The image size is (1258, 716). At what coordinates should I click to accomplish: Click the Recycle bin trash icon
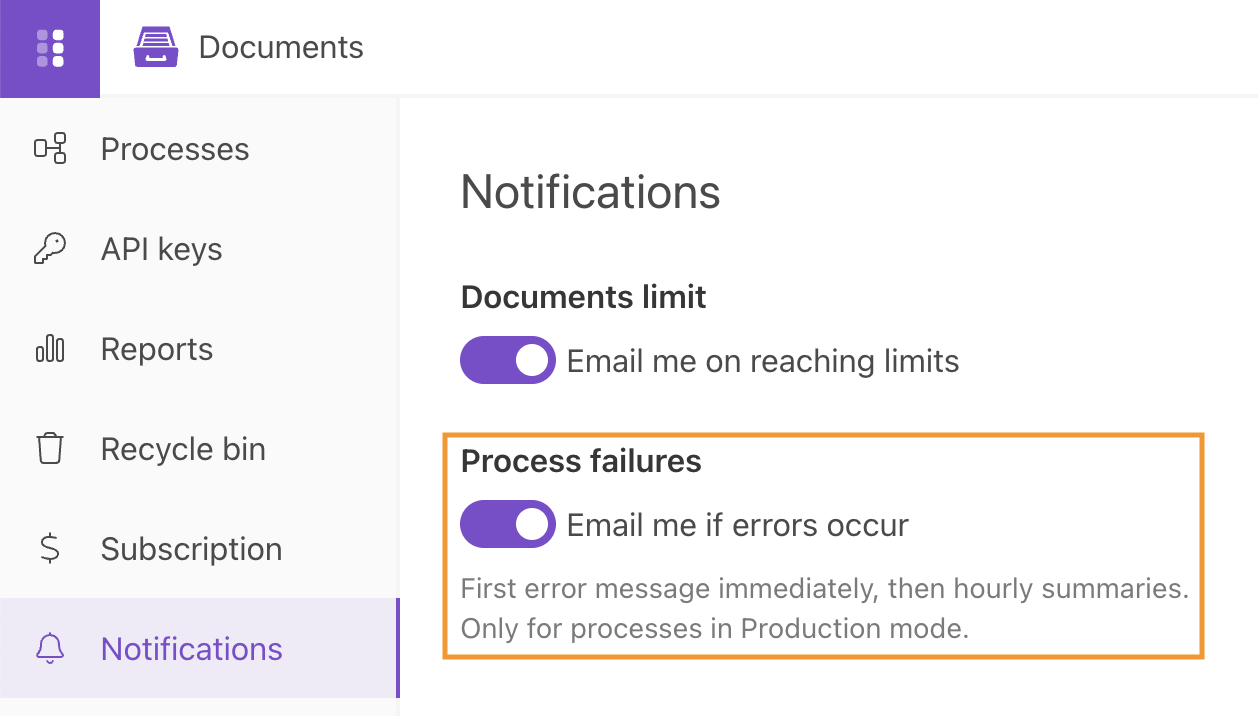point(48,448)
